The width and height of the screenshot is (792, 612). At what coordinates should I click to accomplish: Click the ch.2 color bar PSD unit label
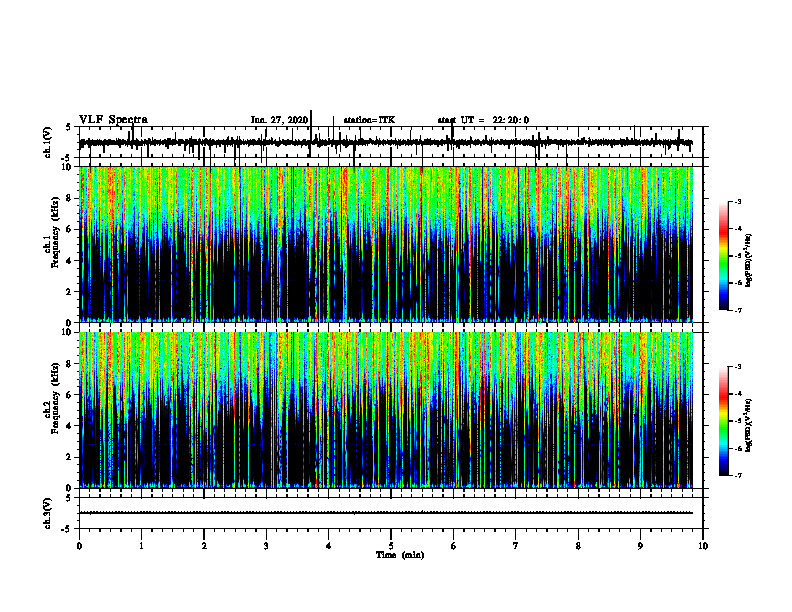(749, 425)
